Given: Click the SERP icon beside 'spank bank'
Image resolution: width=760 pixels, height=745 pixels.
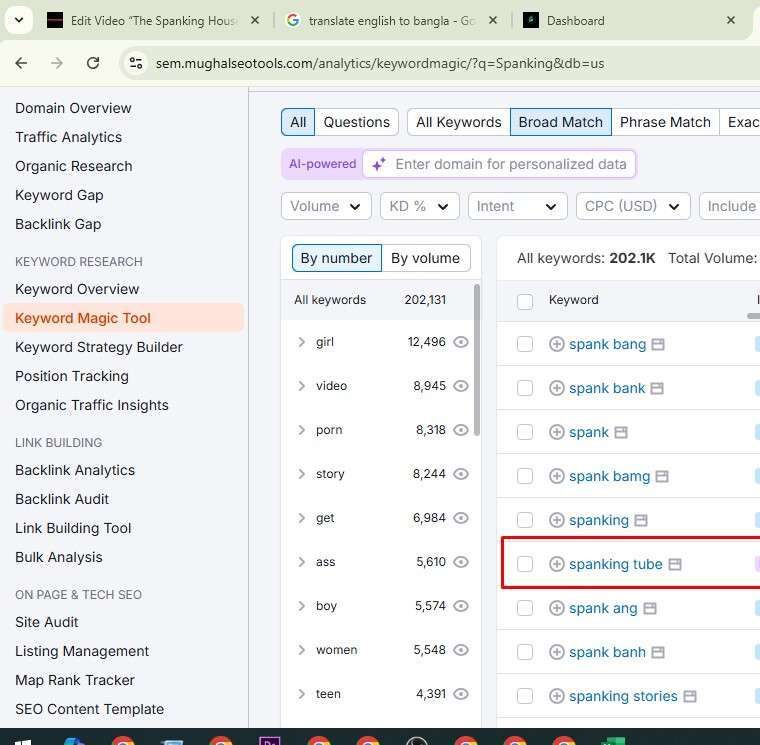Looking at the screenshot, I should (x=656, y=388).
